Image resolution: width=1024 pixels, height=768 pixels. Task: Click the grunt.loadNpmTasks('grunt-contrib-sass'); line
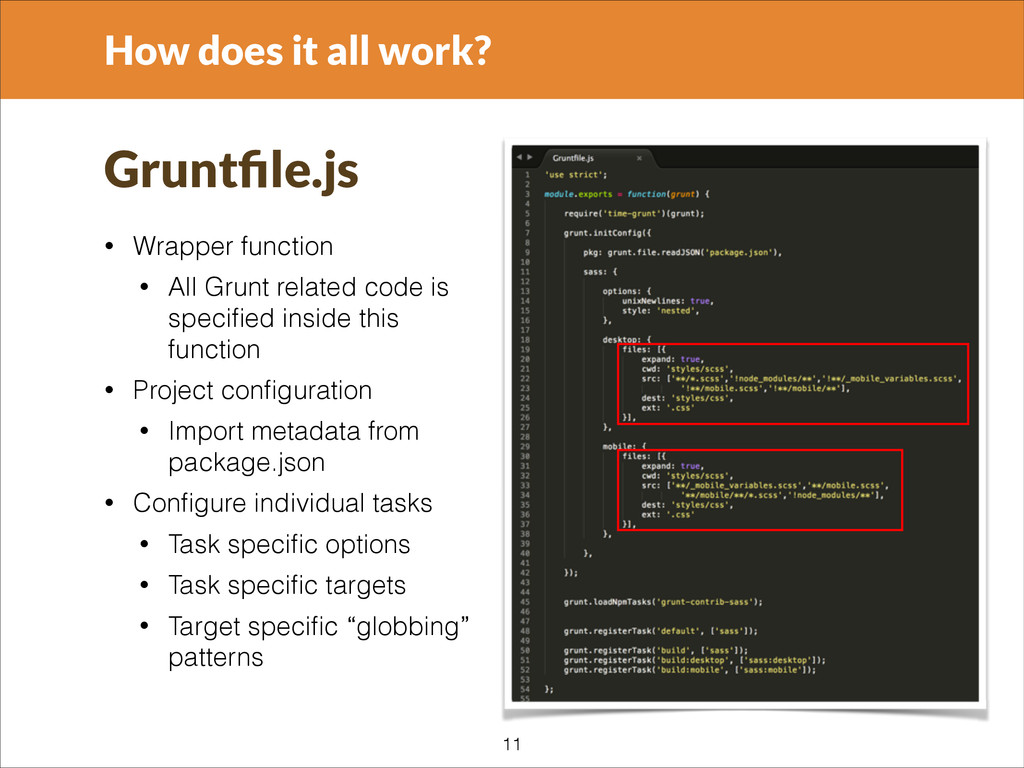[x=663, y=602]
